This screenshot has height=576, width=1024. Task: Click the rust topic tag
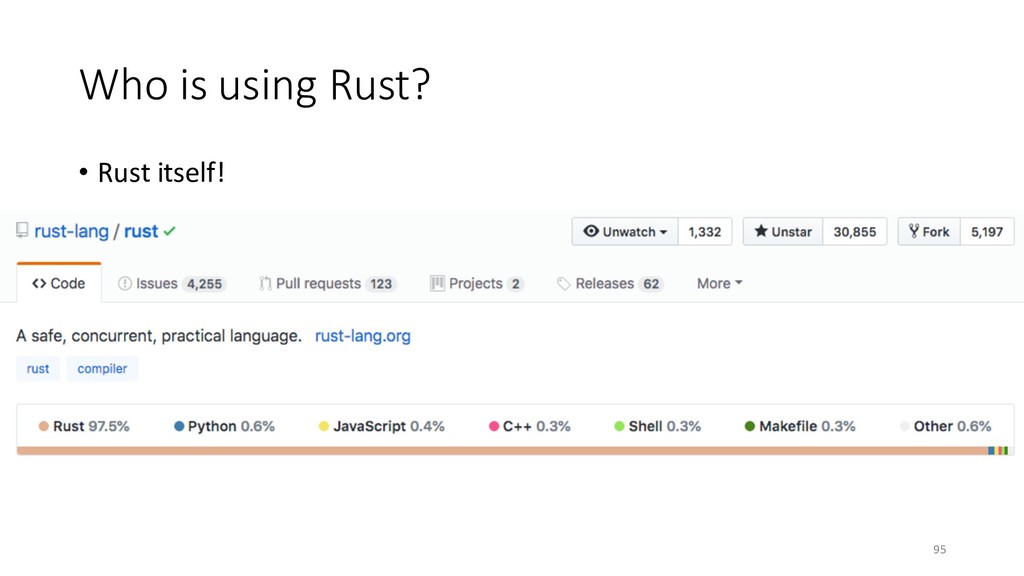pyautogui.click(x=38, y=368)
